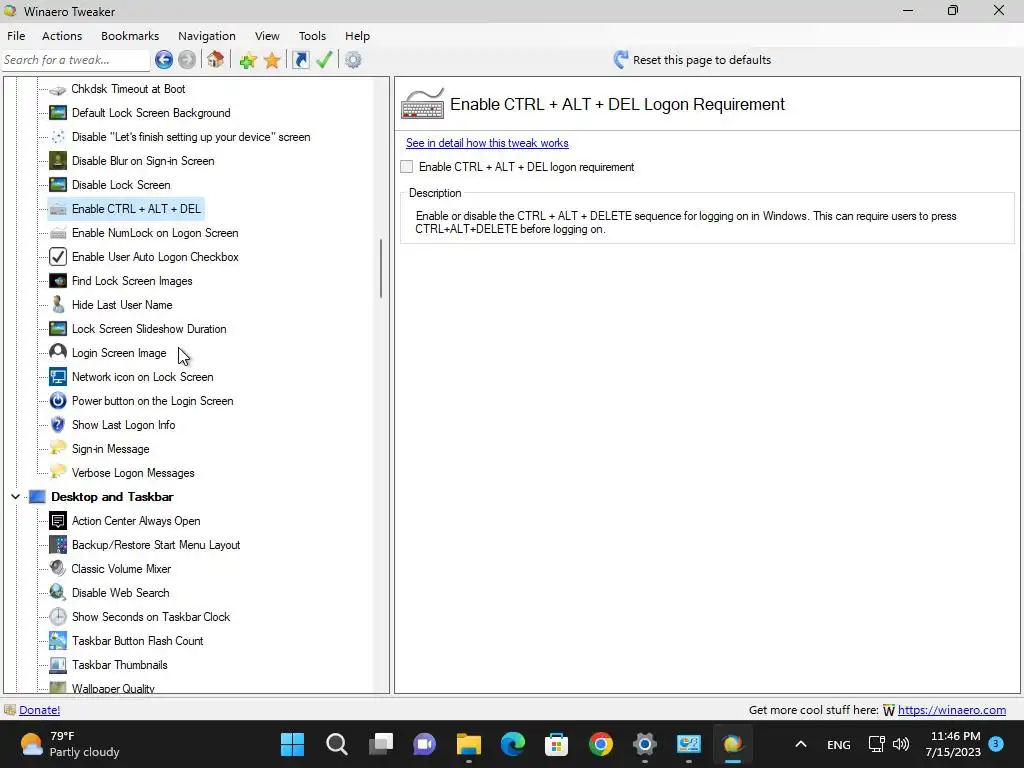Select Lock Screen Slideshow Duration item

[149, 329]
